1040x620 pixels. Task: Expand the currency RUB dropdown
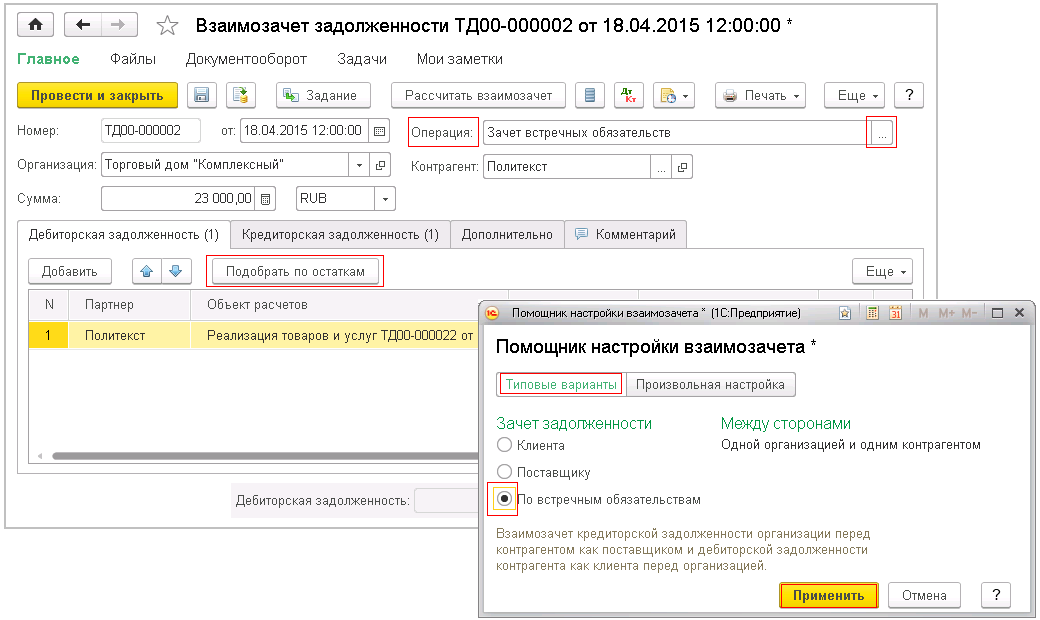click(x=385, y=199)
